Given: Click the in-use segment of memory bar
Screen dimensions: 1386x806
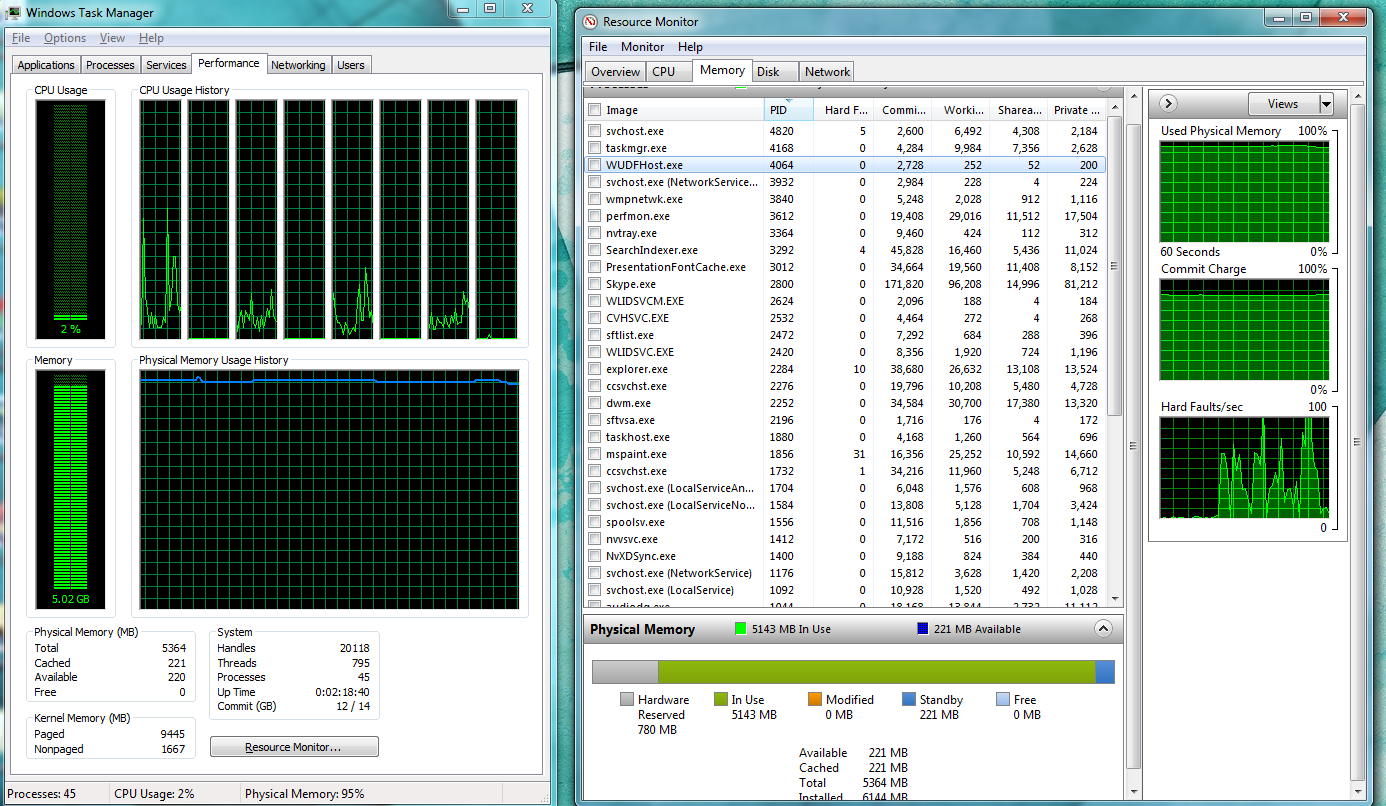Looking at the screenshot, I should 876,672.
